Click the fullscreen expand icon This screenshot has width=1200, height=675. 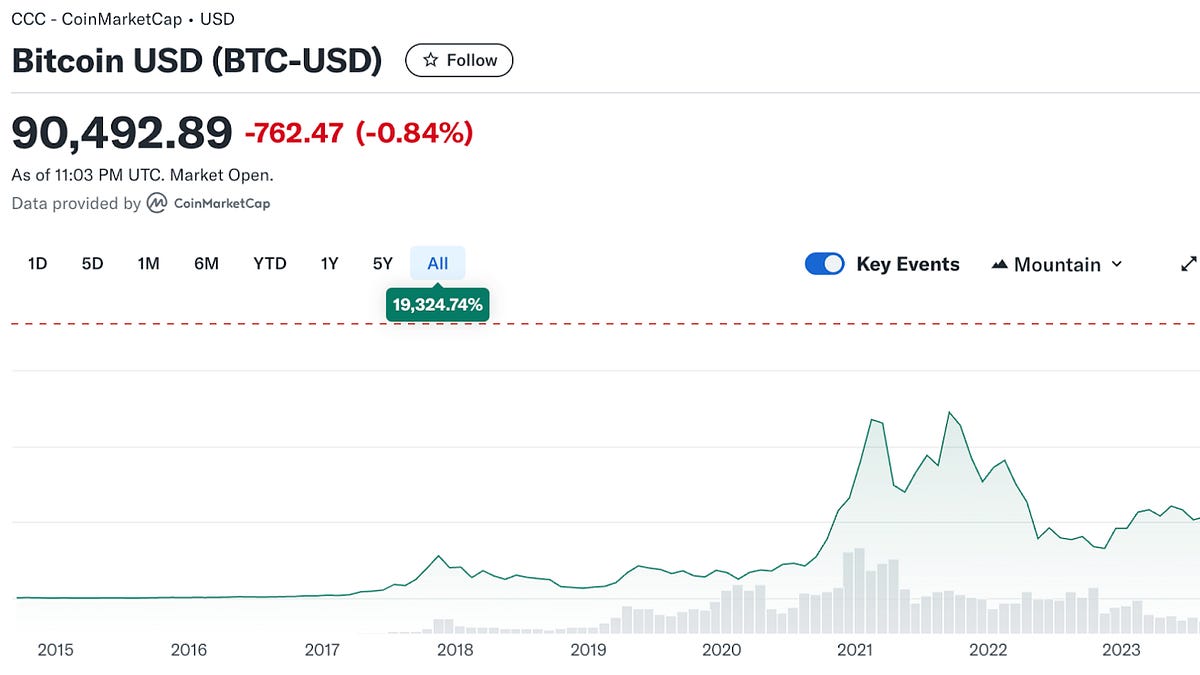click(1188, 263)
